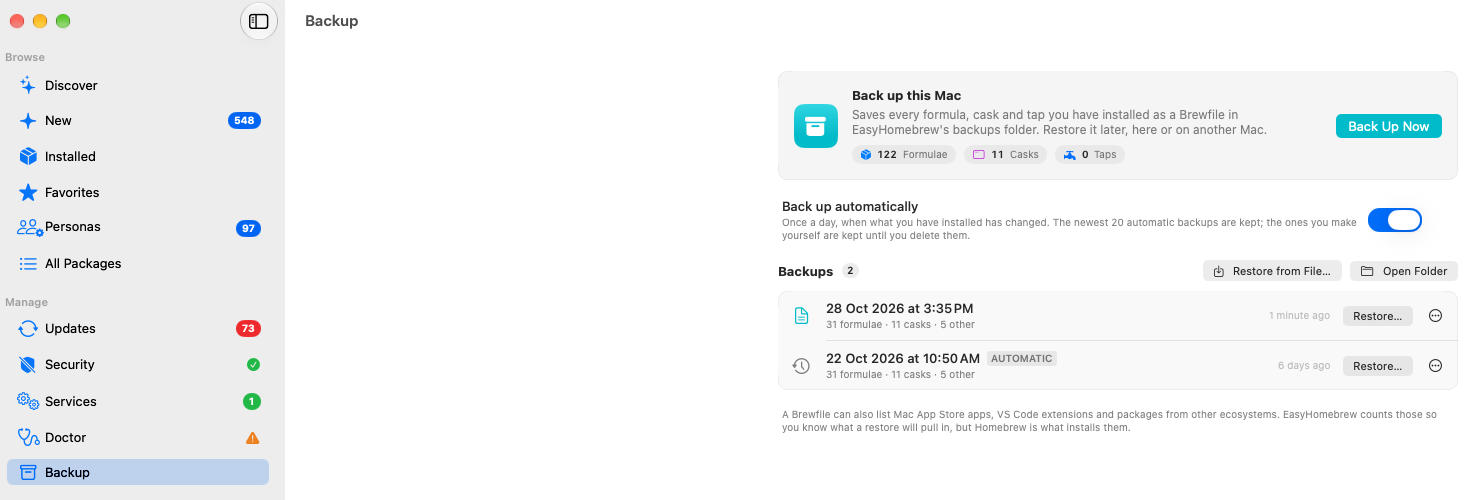
Task: Click the red 73 badge beside Updates
Action: coord(248,328)
